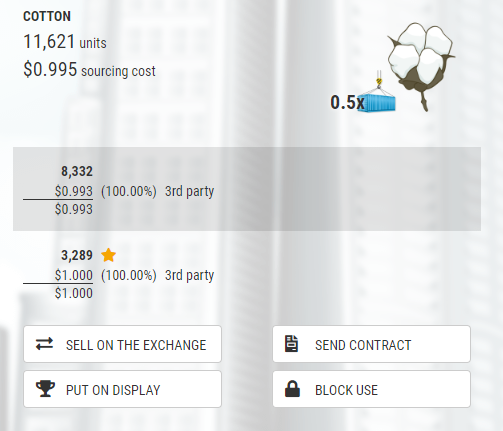Click the COTTON resource title
Screen dimensions: 503x431
pos(47,16)
